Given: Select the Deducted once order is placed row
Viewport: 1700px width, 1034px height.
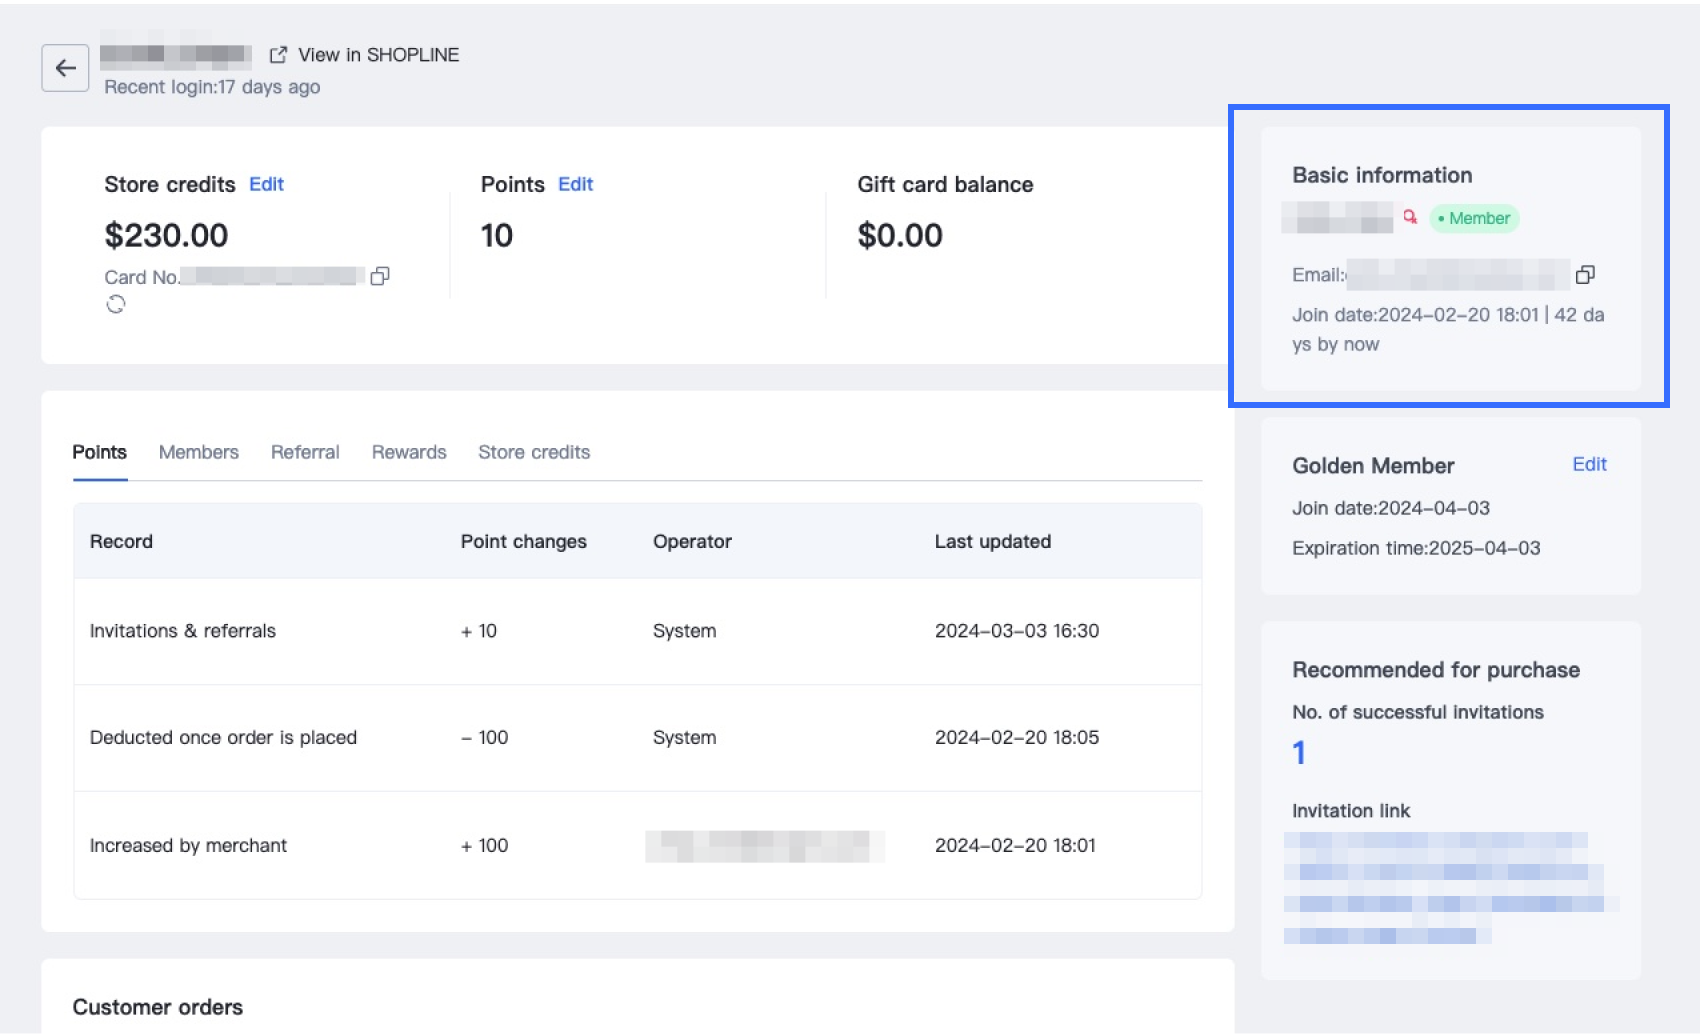Looking at the screenshot, I should [223, 738].
